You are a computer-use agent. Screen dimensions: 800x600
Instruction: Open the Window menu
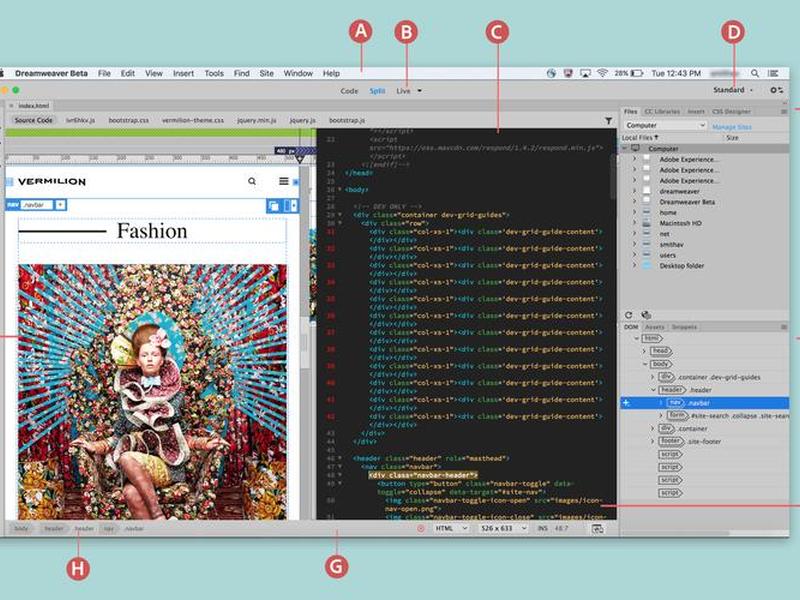click(x=298, y=73)
